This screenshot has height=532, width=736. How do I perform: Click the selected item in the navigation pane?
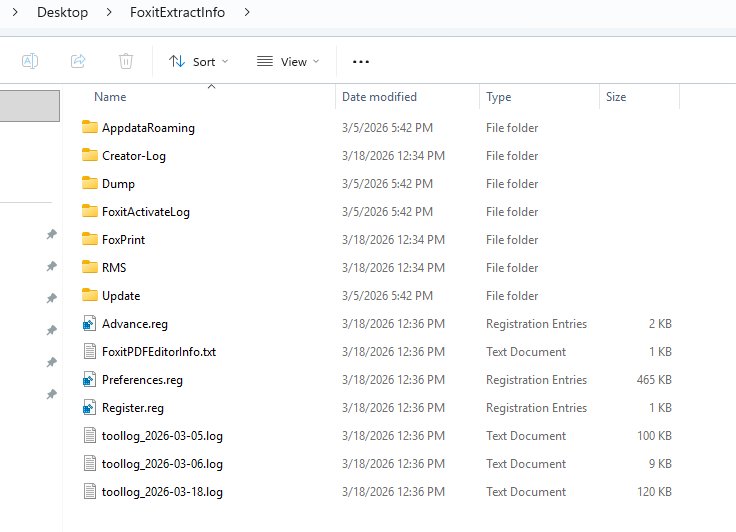pos(30,106)
